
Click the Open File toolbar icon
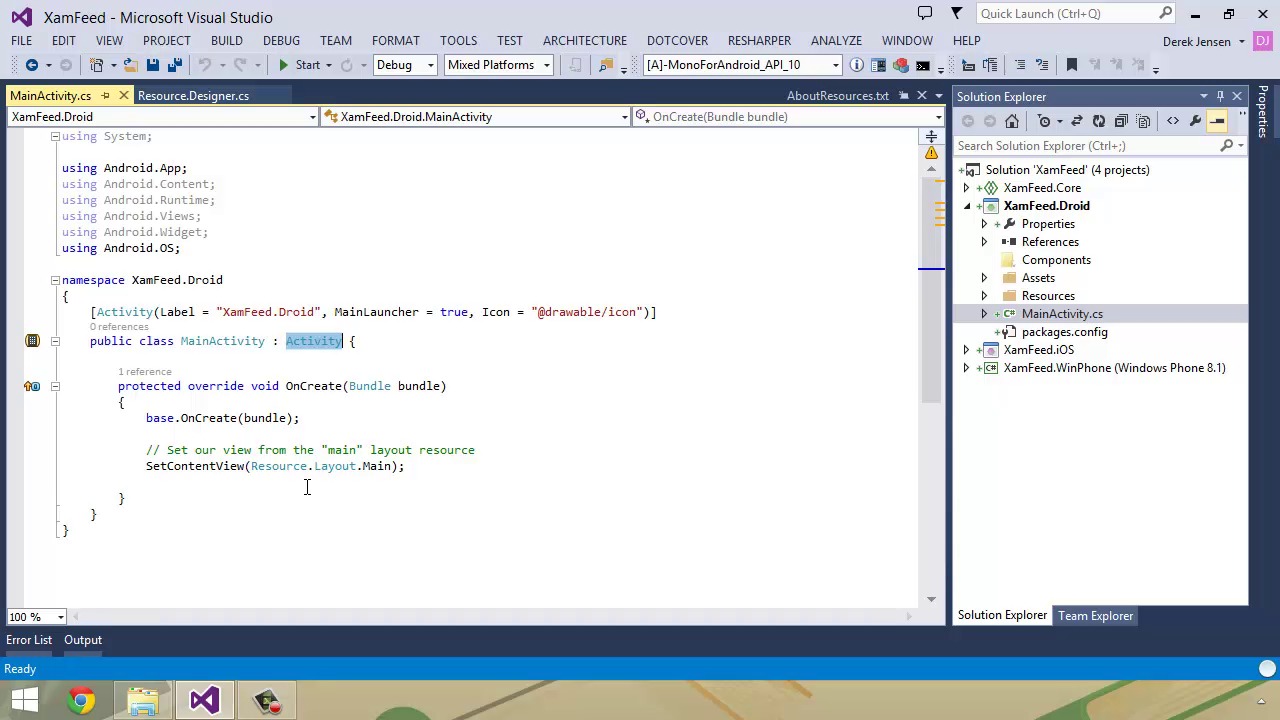(x=130, y=65)
